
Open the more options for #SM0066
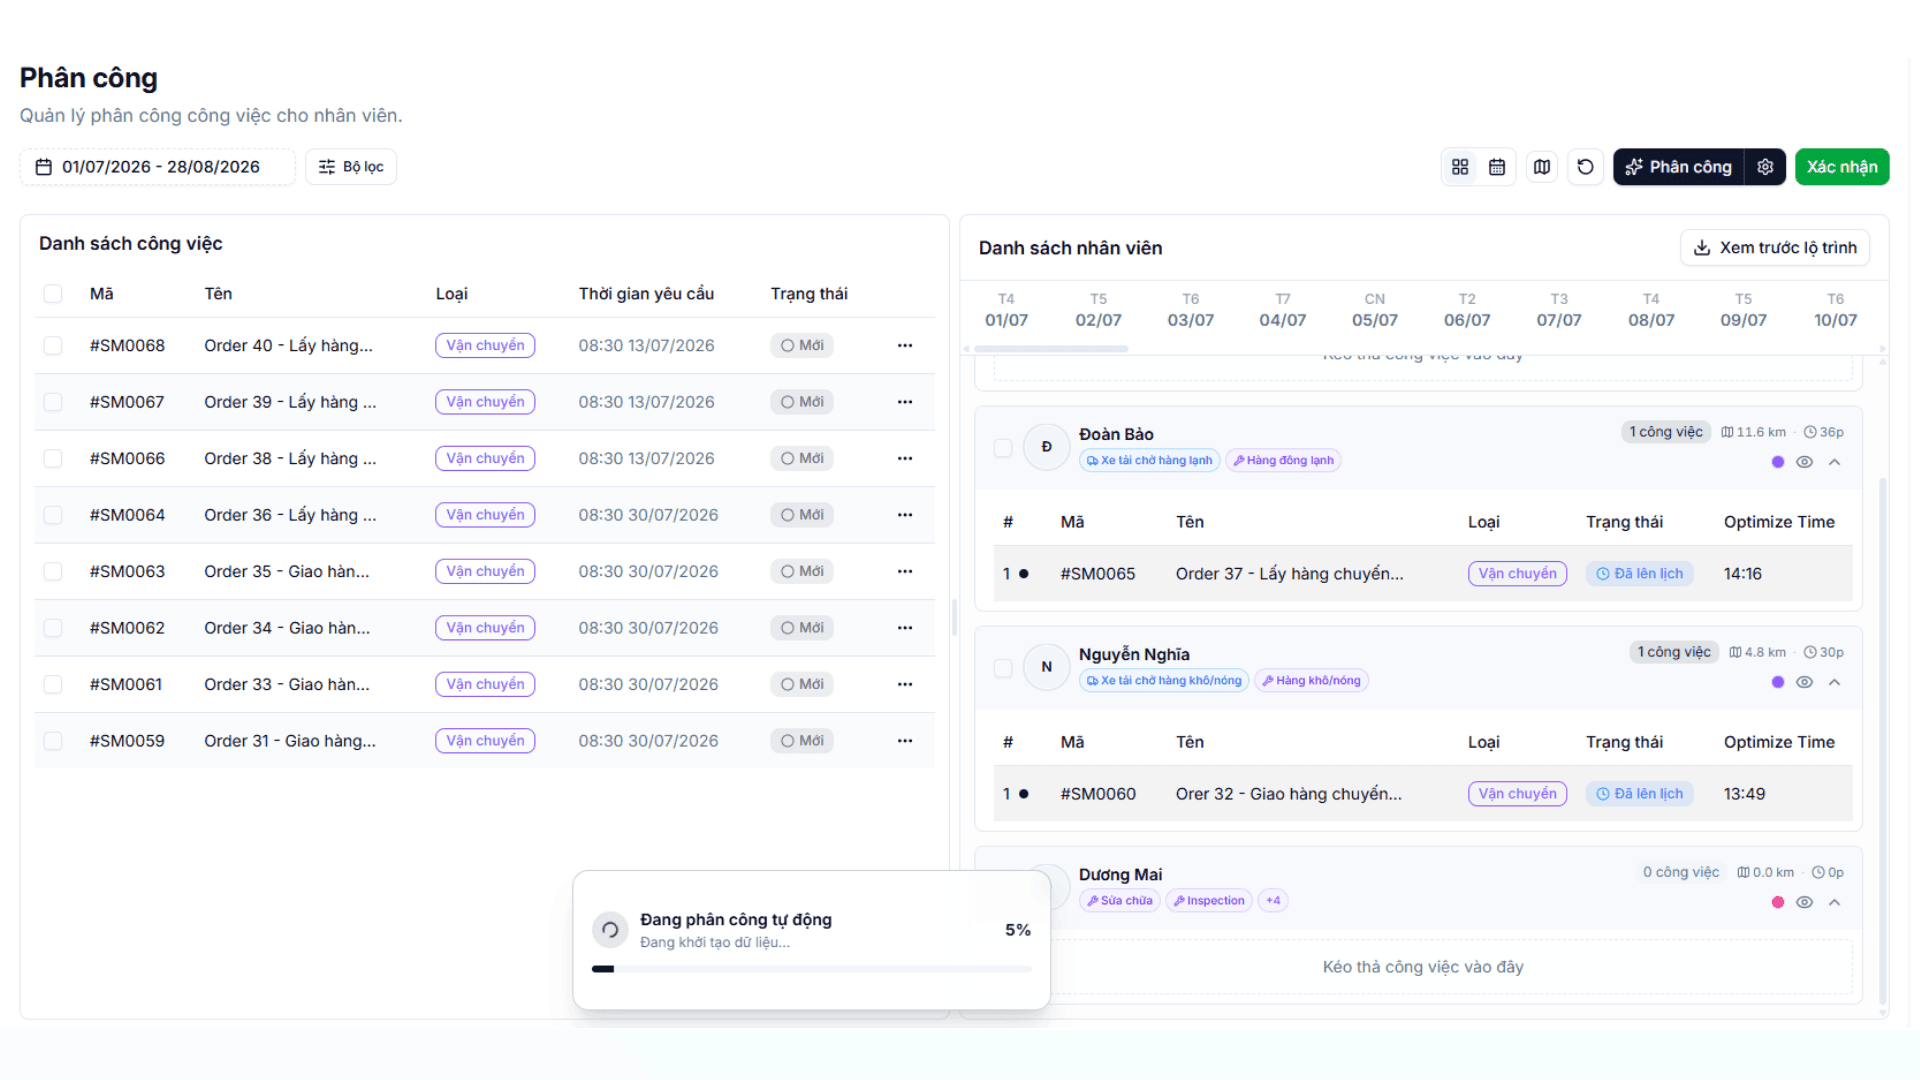click(x=905, y=459)
